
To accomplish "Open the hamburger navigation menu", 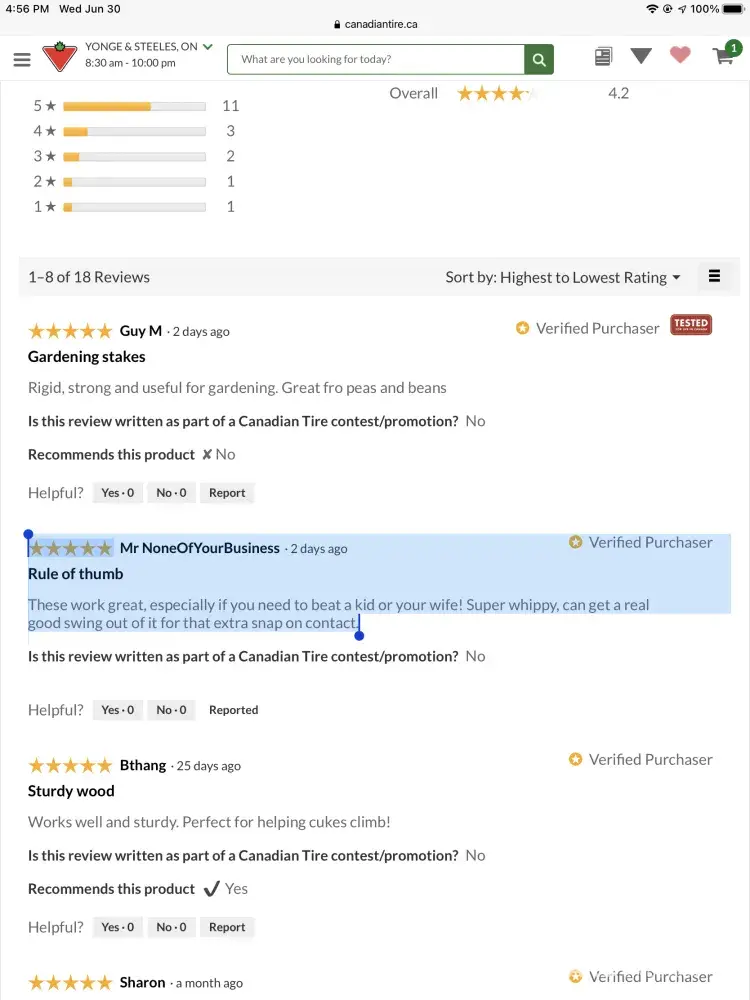I will (22, 59).
